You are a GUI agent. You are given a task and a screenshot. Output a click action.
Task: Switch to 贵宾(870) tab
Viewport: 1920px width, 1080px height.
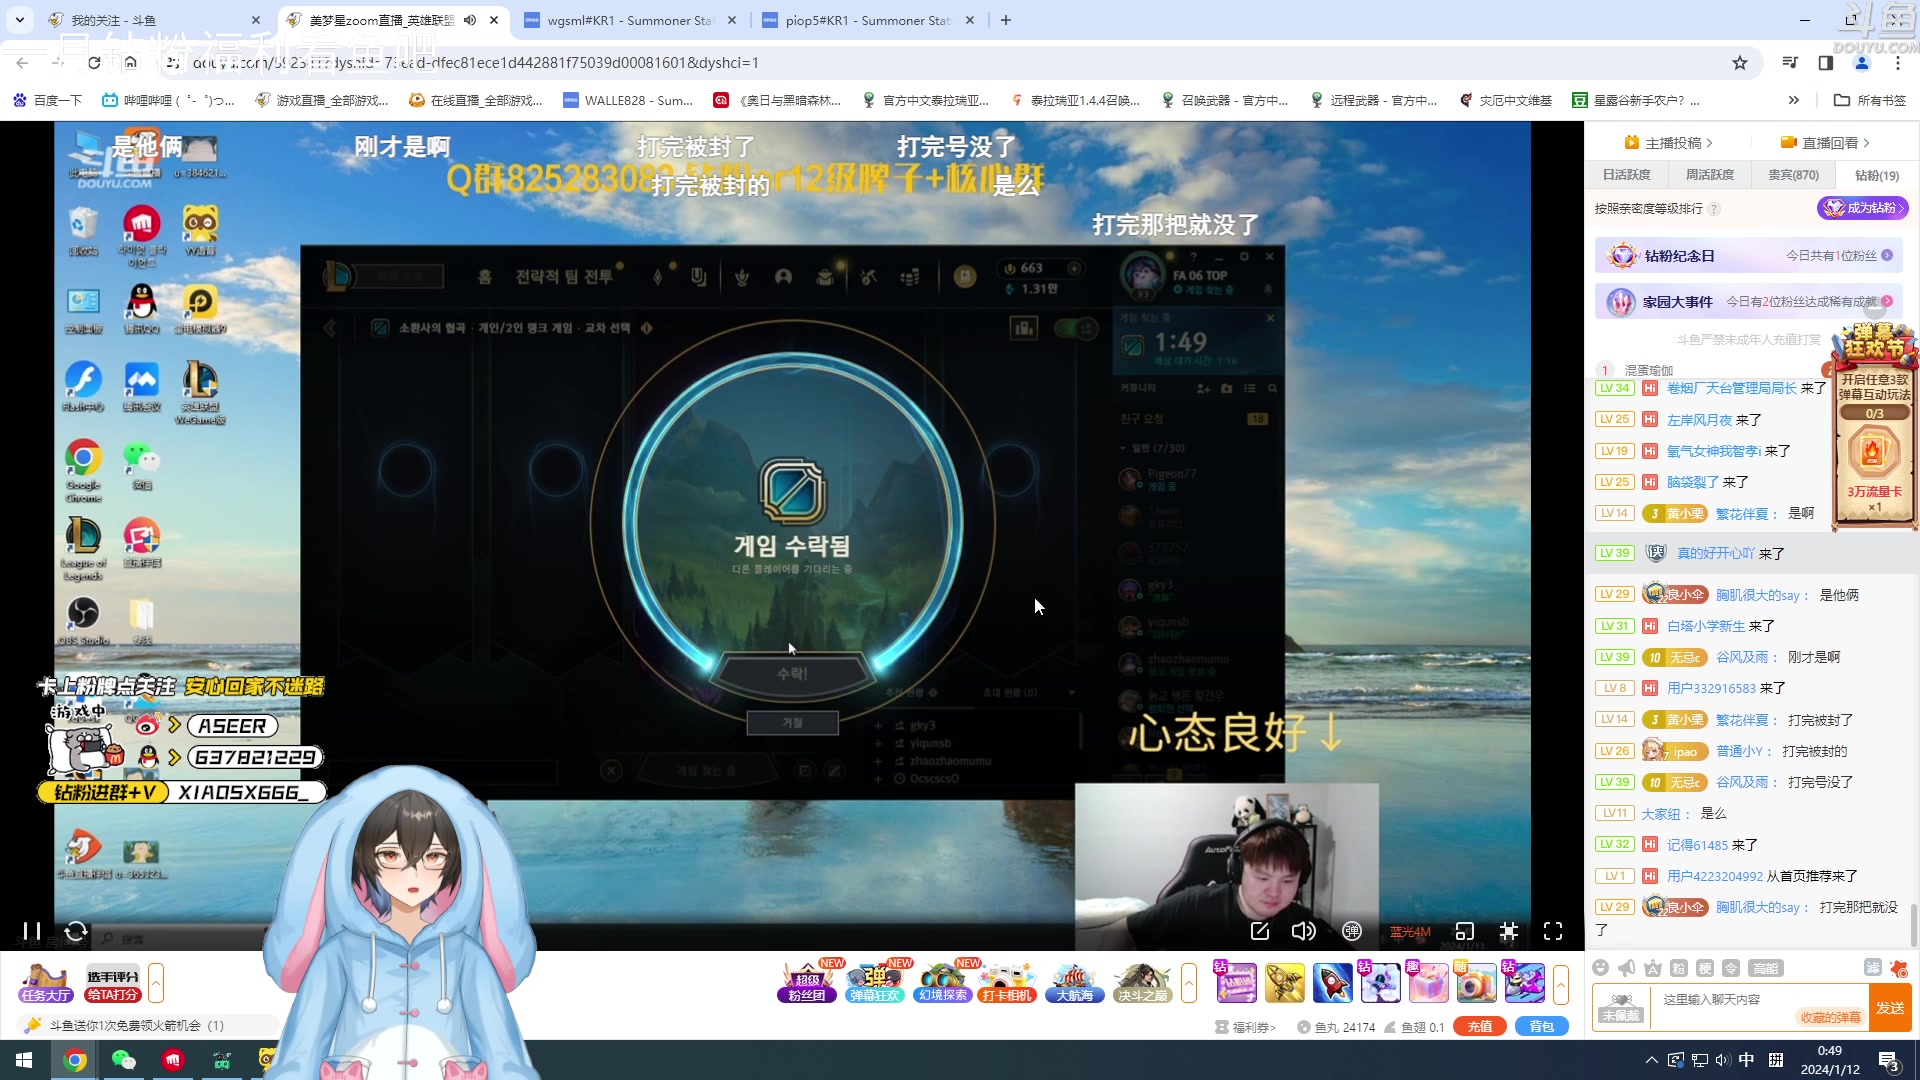pos(1794,175)
